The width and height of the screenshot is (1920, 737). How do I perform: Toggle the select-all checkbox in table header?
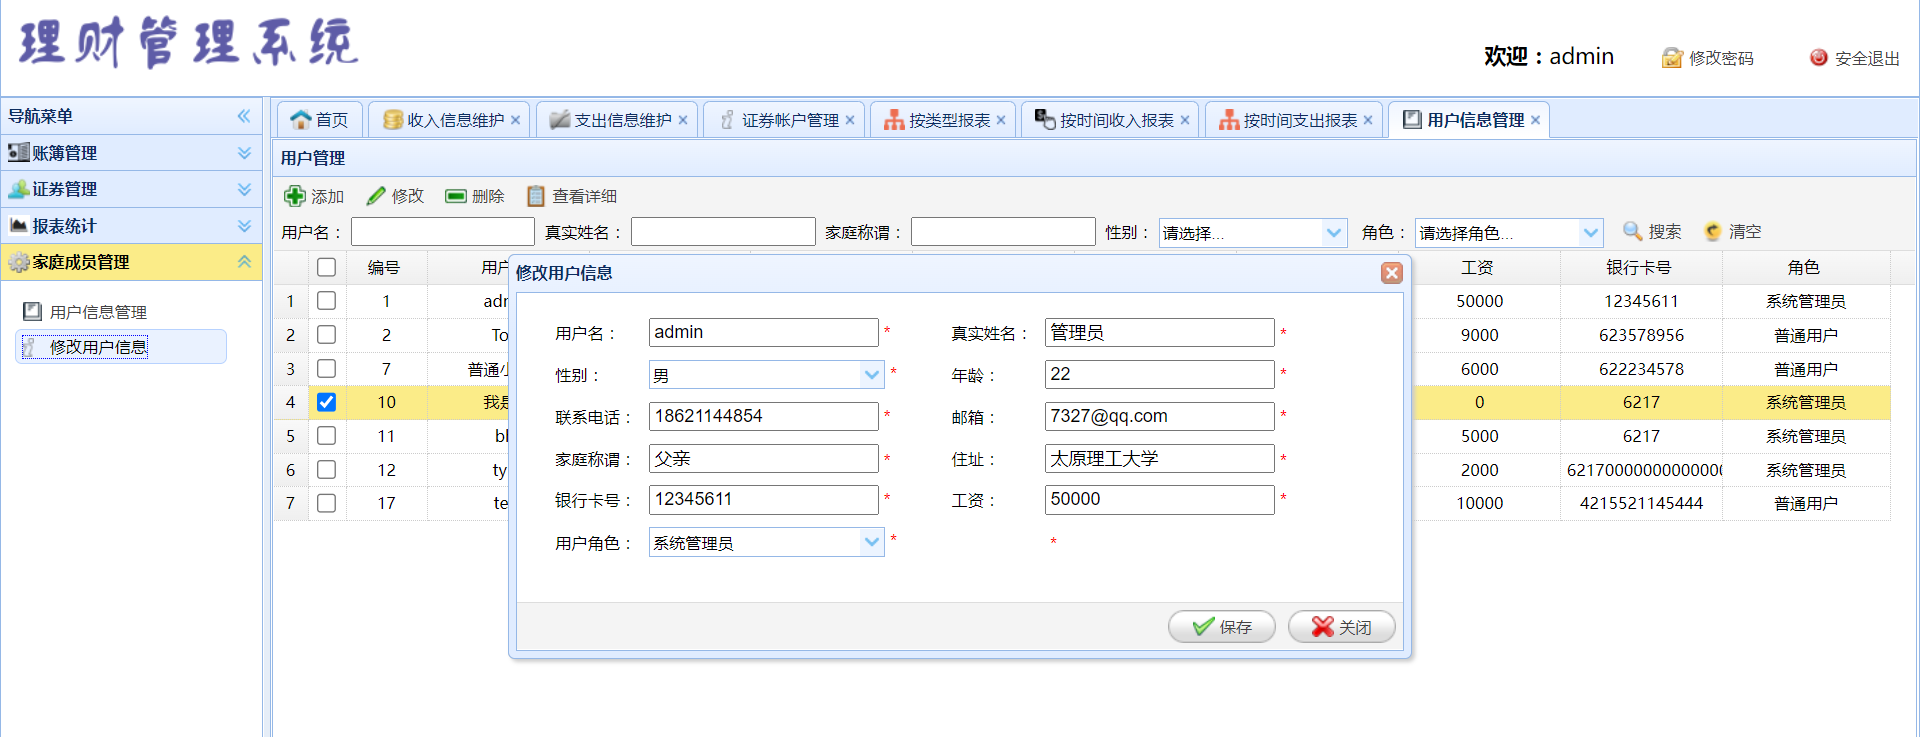coord(326,267)
